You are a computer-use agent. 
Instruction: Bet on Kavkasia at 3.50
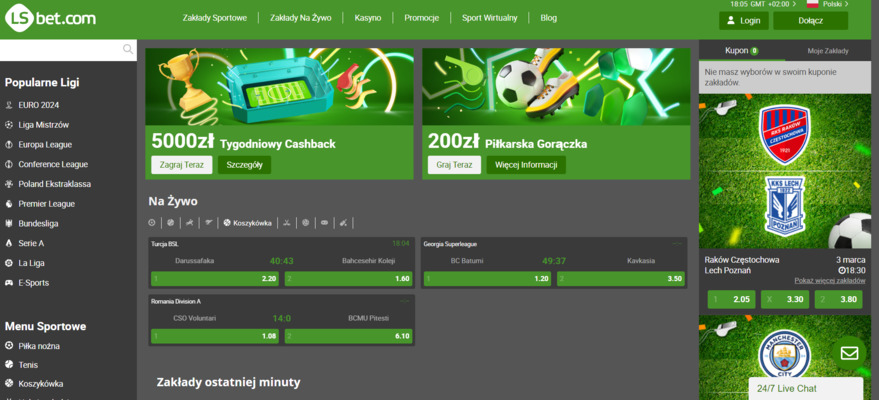621,278
